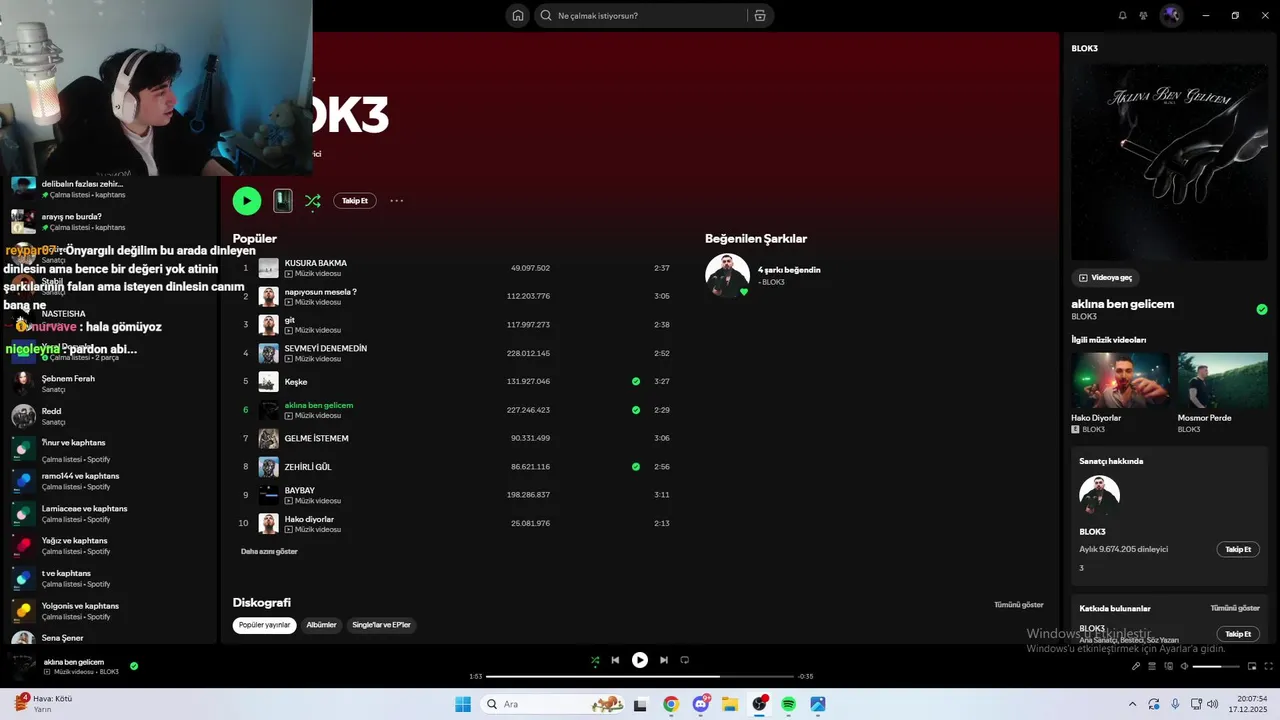Open Şebnem Ferah artist in library

pyautogui.click(x=110, y=383)
